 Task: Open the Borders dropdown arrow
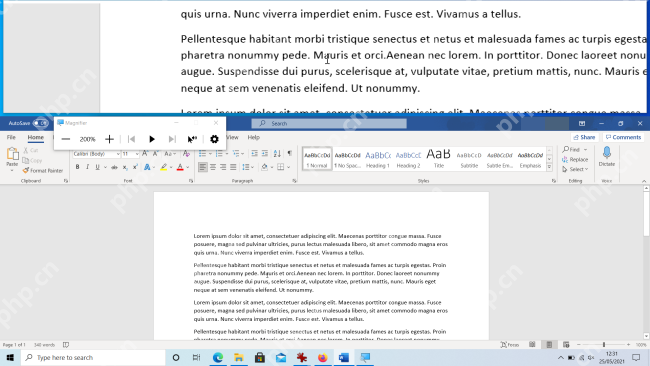pyautogui.click(x=289, y=167)
